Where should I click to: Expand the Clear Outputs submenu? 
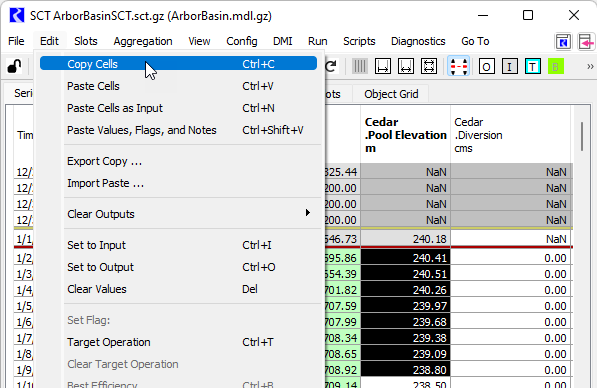click(x=190, y=214)
